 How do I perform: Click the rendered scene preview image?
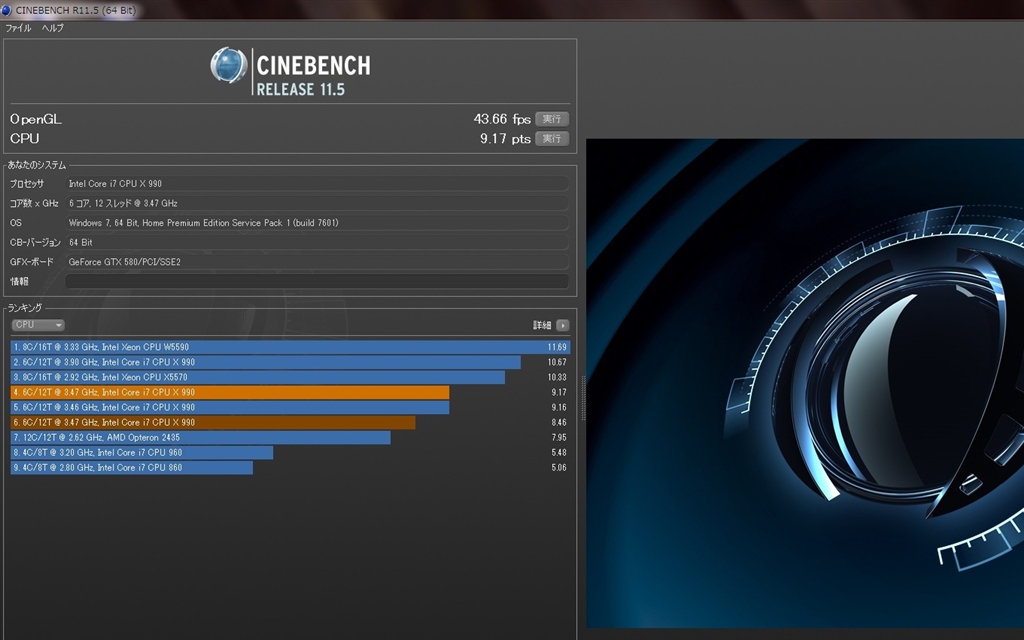pyautogui.click(x=805, y=383)
